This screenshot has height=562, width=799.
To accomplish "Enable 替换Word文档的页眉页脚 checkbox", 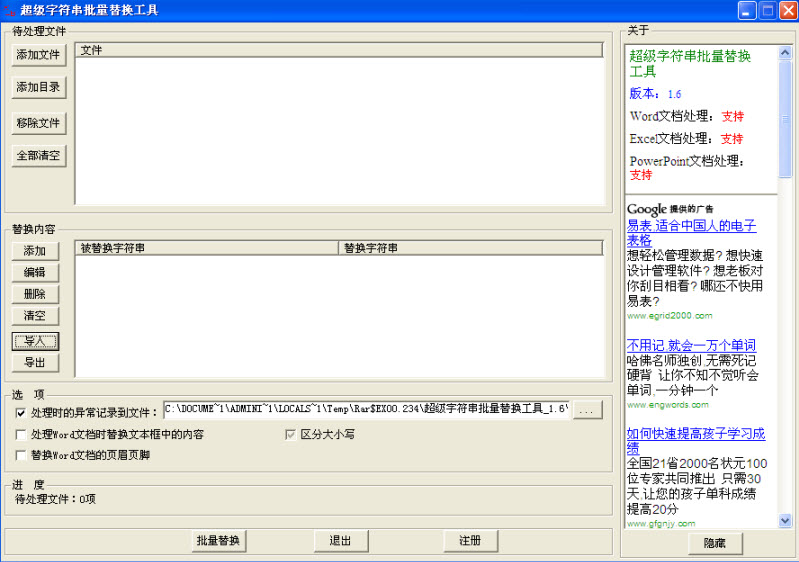I will coord(21,455).
